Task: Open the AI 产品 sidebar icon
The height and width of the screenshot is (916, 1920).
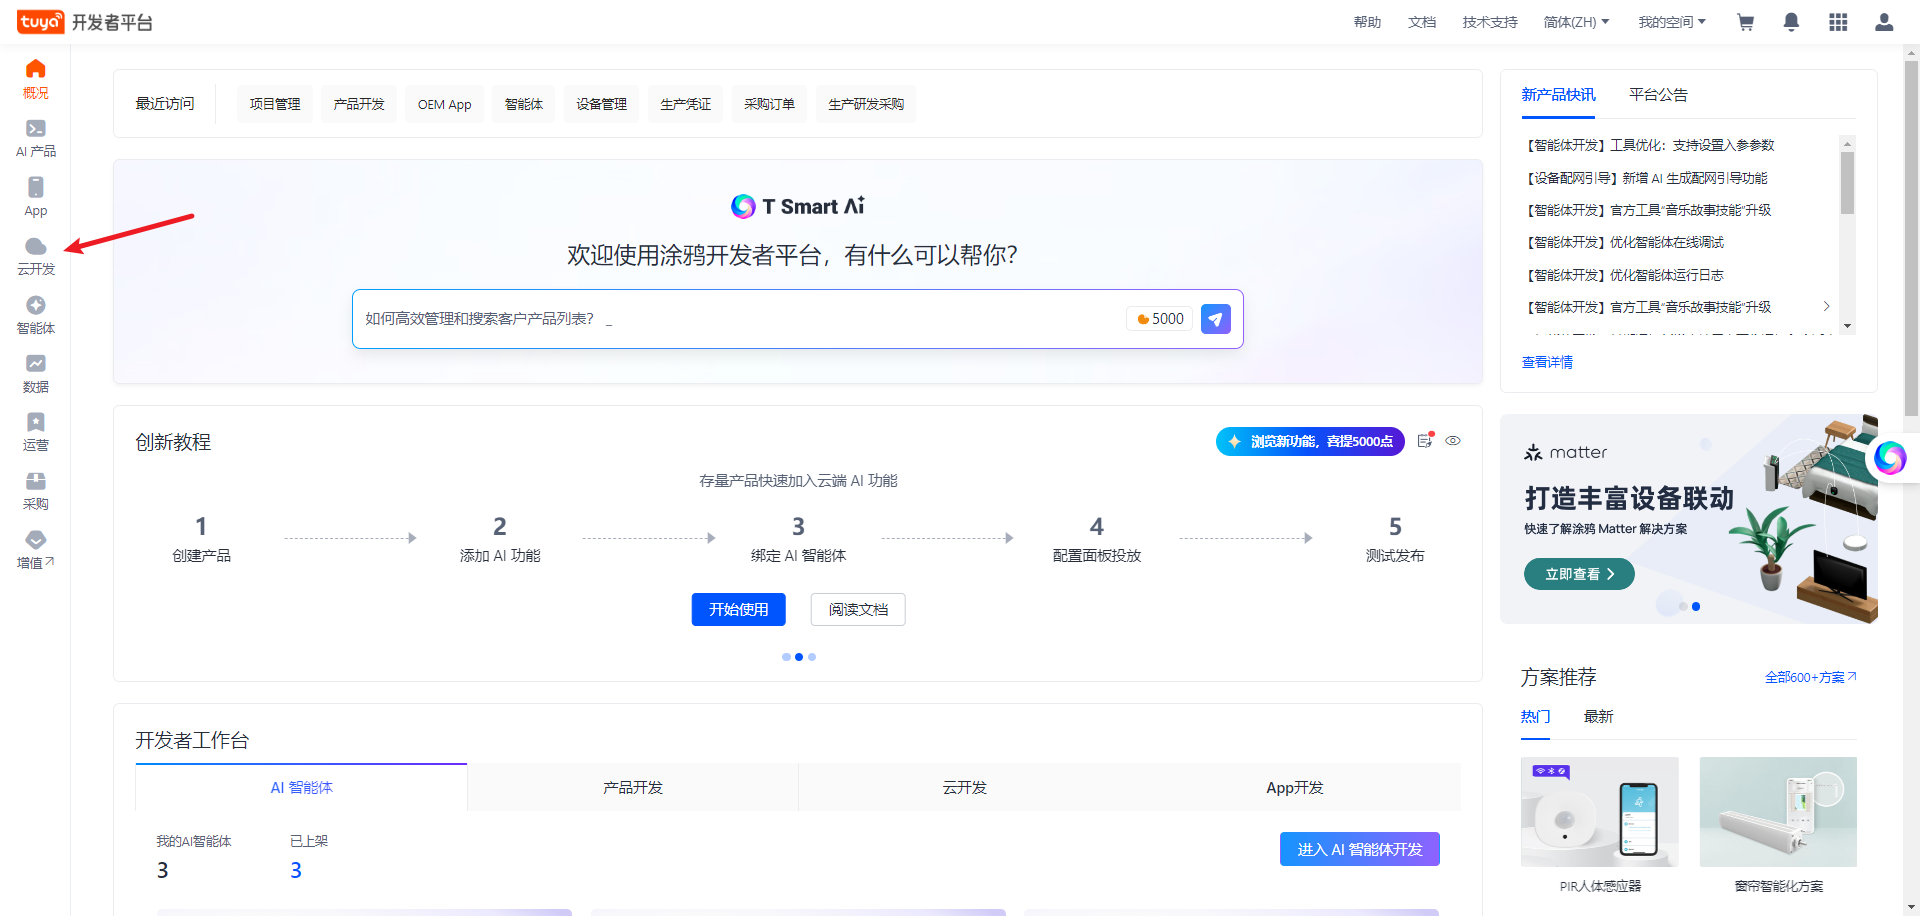Action: [x=36, y=129]
